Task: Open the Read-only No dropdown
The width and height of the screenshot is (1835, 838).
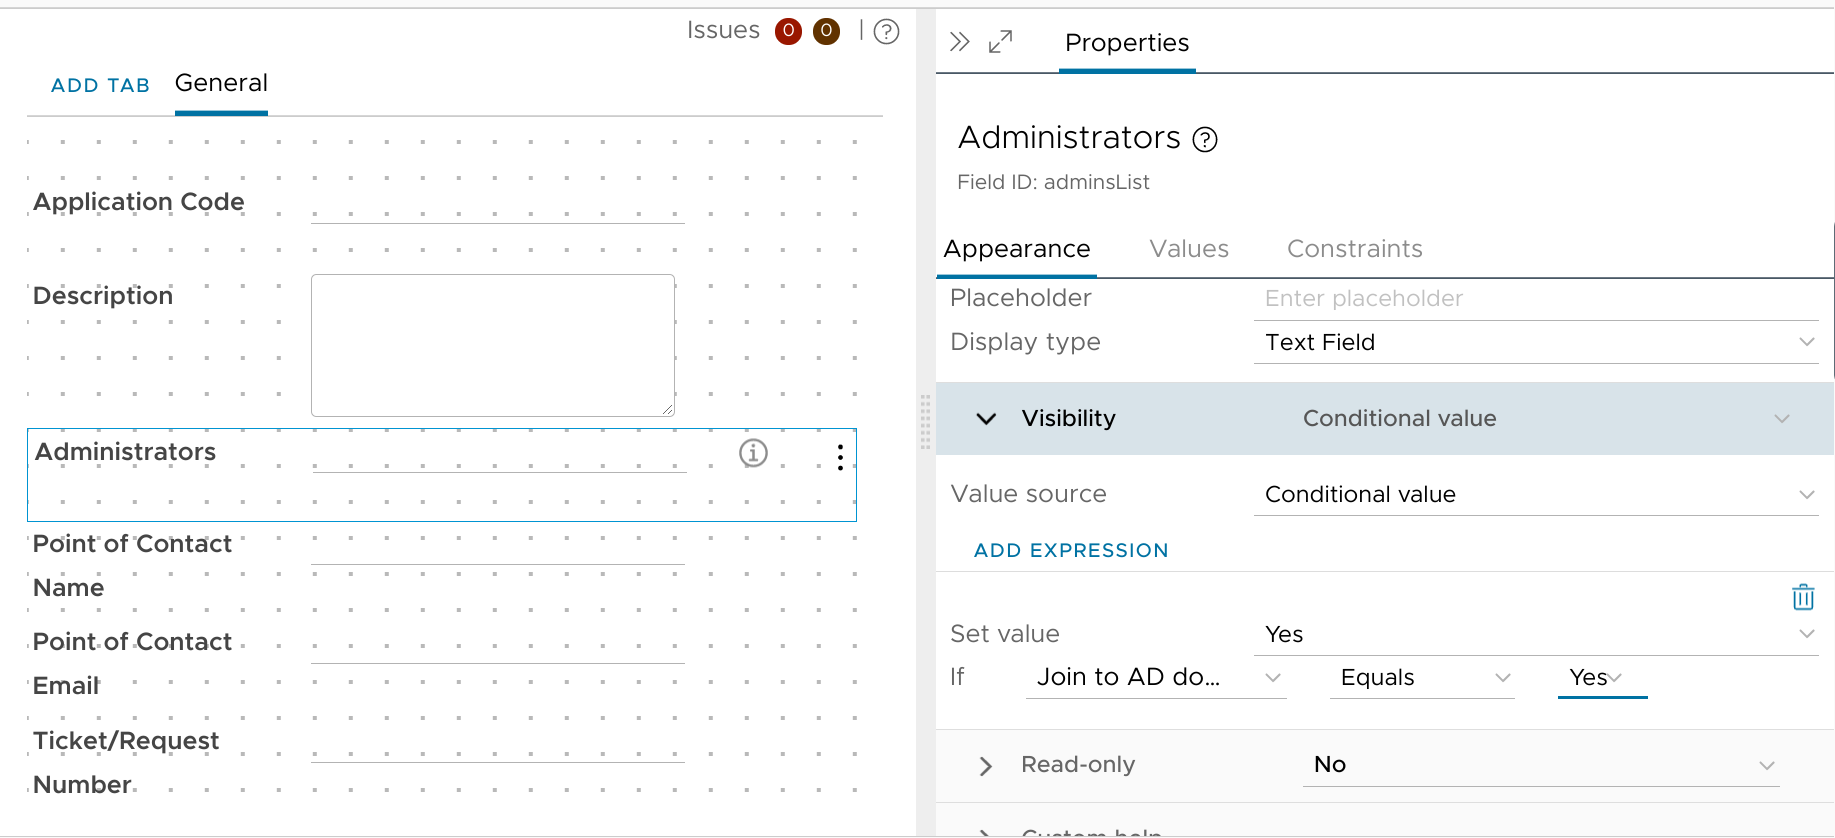Action: [1541, 765]
